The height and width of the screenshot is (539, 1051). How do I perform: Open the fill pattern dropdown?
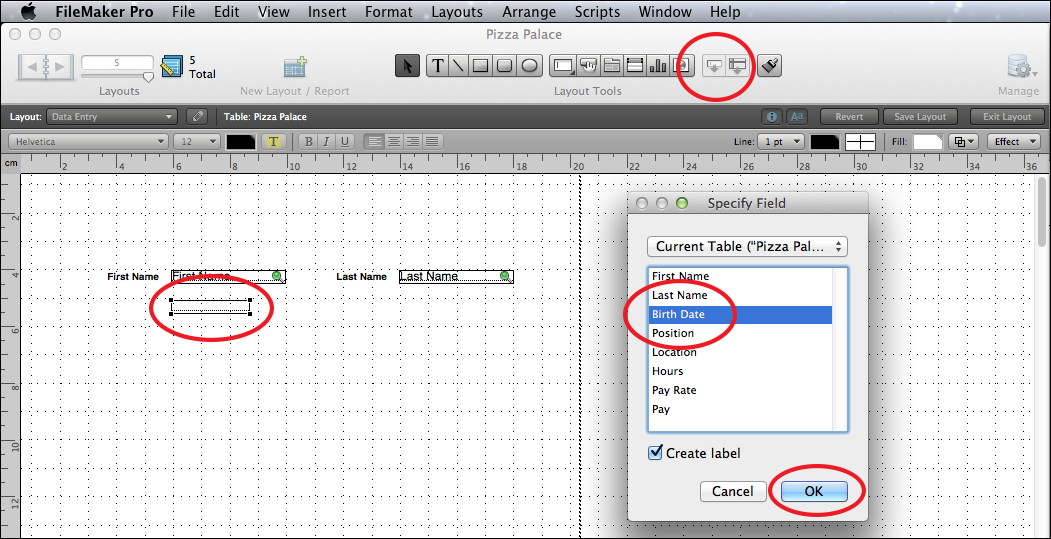point(964,142)
